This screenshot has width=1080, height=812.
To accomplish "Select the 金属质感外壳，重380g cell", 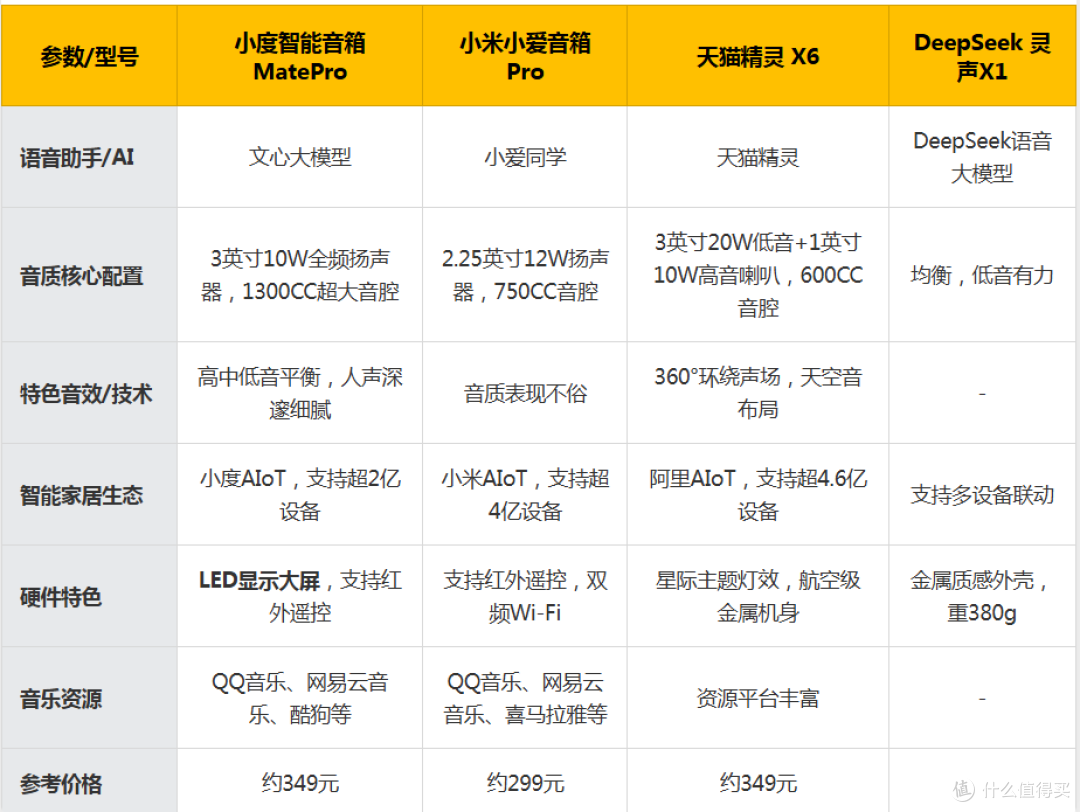I will (982, 596).
